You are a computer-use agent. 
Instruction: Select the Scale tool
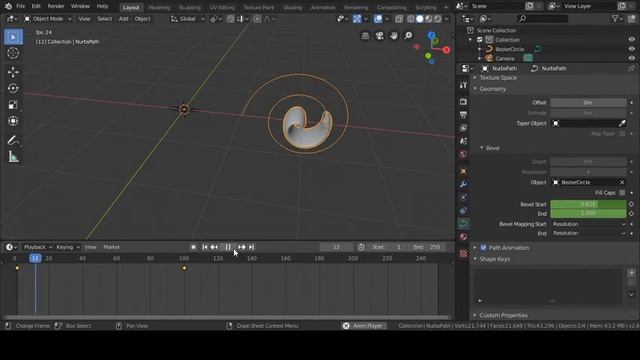point(13,105)
